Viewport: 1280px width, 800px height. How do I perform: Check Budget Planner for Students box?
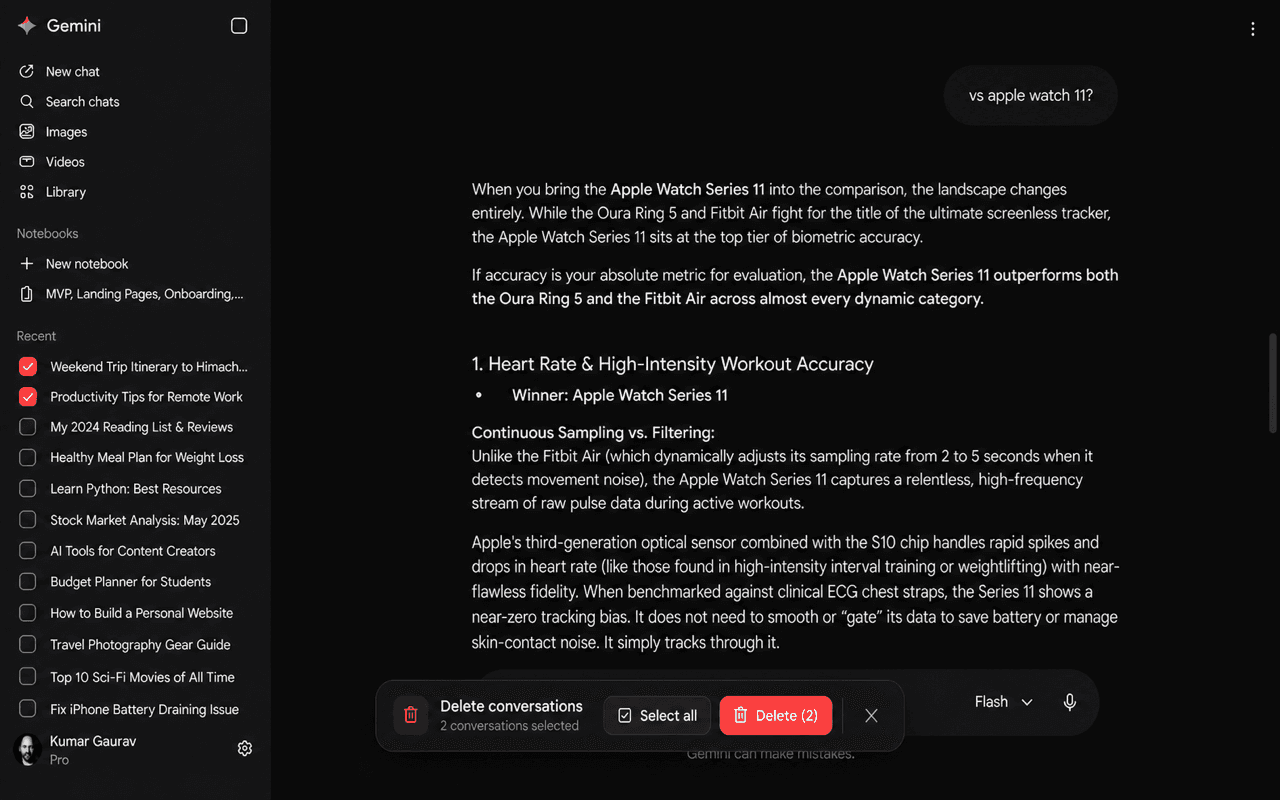pos(28,582)
